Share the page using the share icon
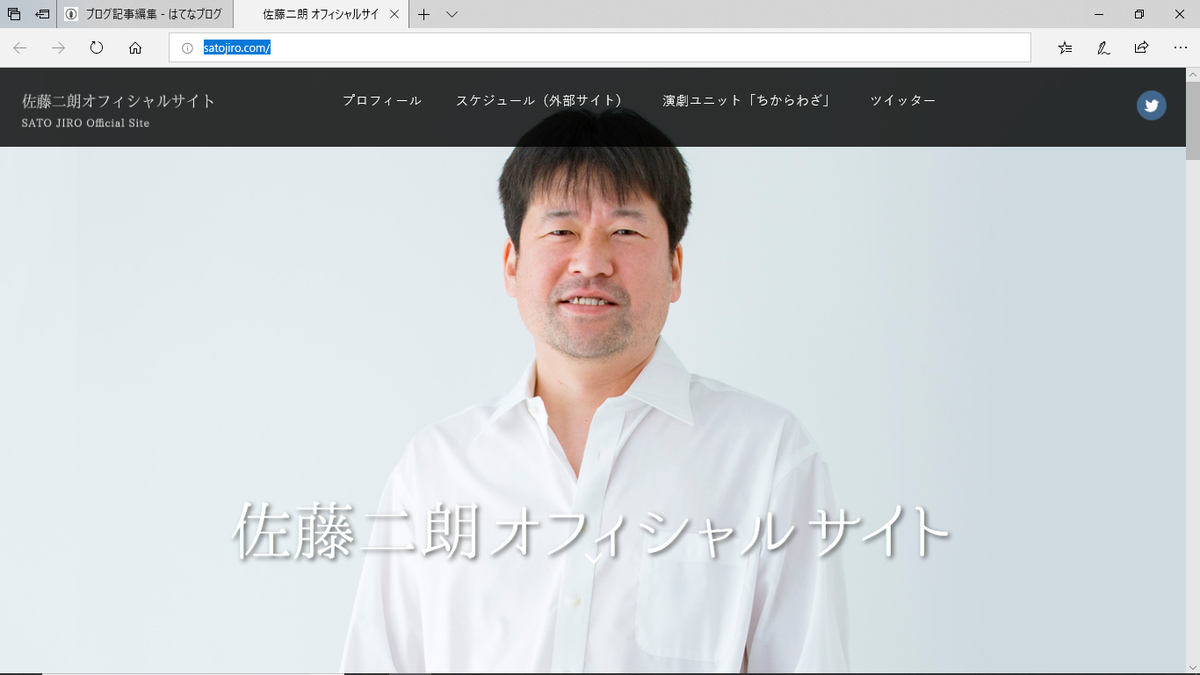The width and height of the screenshot is (1200, 675). (x=1141, y=47)
